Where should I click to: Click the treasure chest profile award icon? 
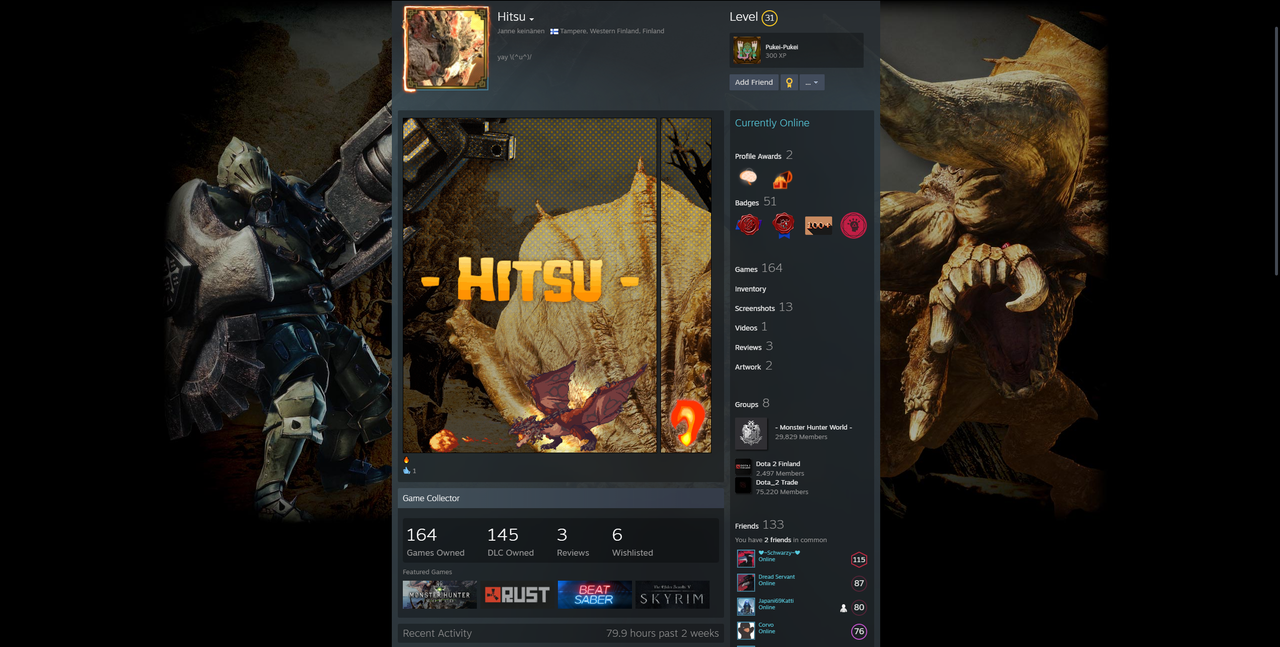pyautogui.click(x=782, y=179)
